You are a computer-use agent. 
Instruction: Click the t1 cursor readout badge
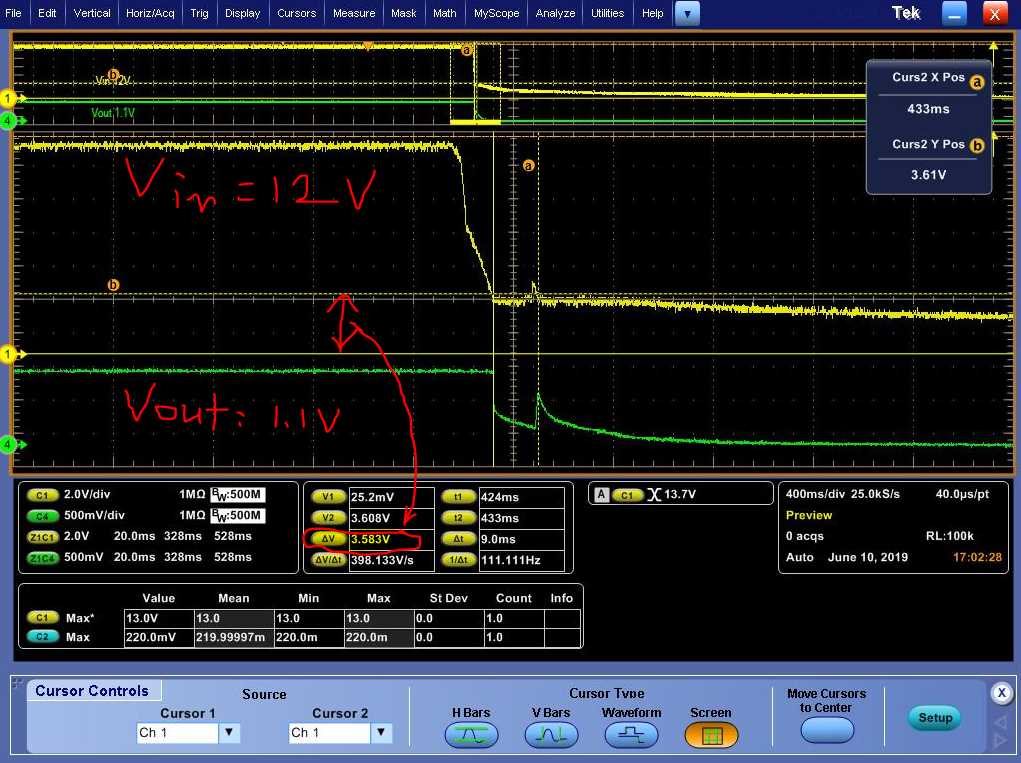tap(458, 497)
